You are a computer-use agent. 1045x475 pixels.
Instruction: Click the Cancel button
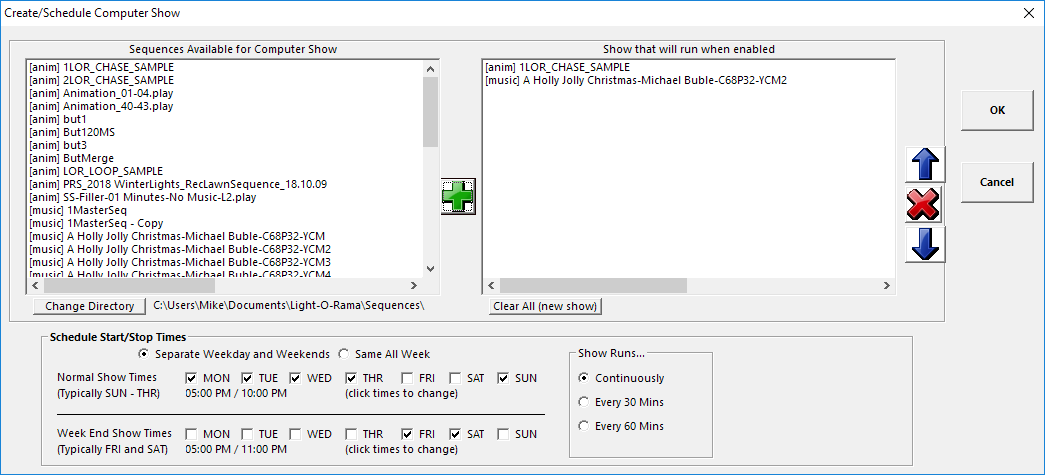(x=996, y=182)
